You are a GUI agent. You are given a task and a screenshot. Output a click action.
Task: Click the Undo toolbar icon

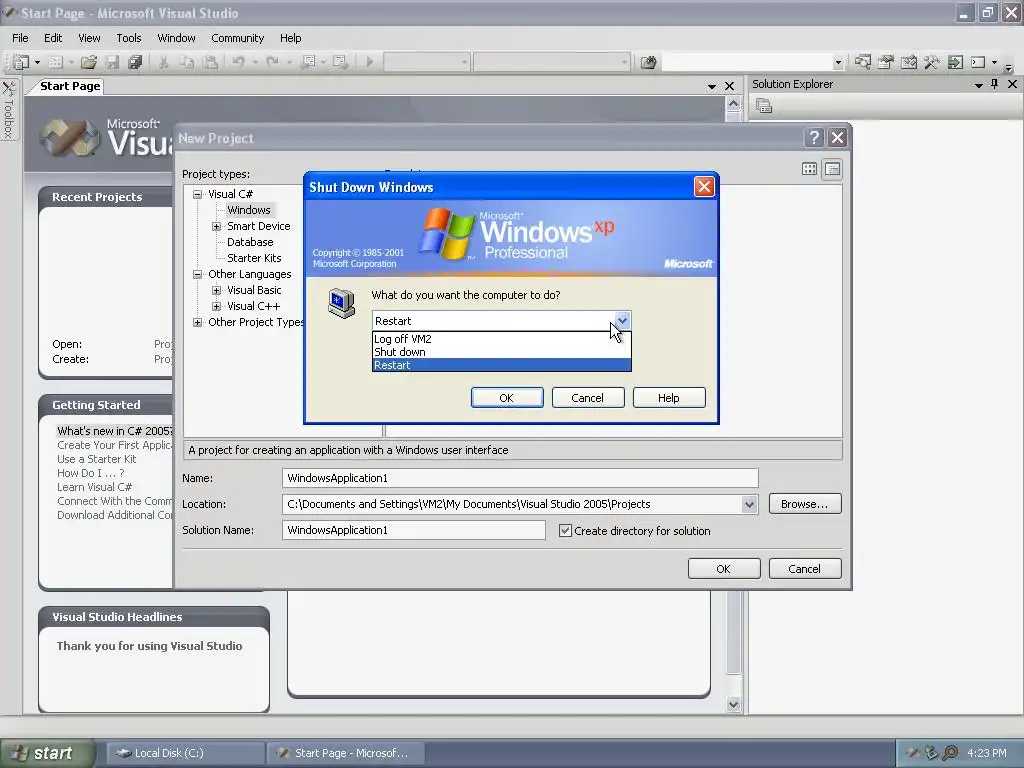(238, 62)
